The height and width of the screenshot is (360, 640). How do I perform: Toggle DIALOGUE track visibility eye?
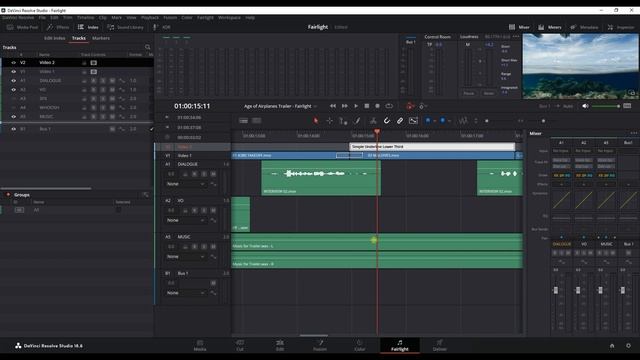coord(13,81)
